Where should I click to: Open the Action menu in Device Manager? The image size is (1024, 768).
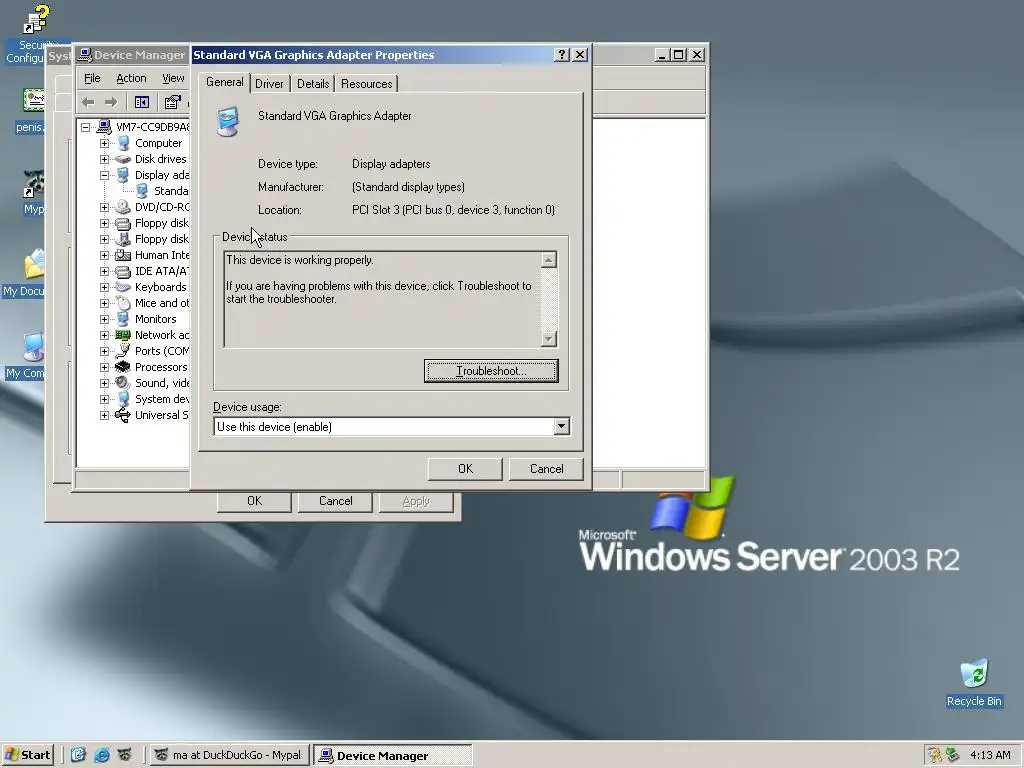coord(131,78)
